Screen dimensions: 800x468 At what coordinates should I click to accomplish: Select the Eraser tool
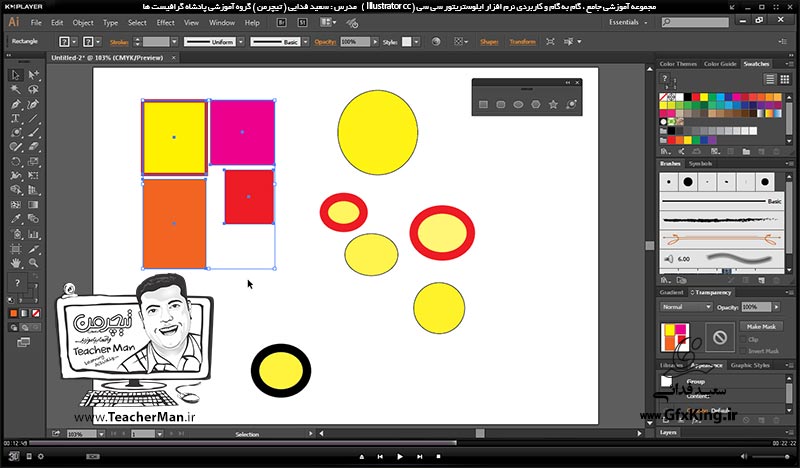pos(33,147)
